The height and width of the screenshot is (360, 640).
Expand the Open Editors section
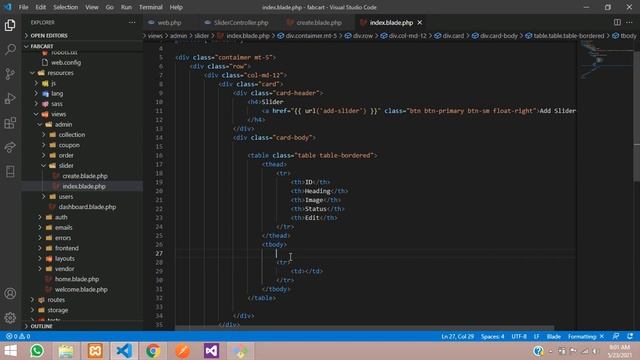click(82, 36)
